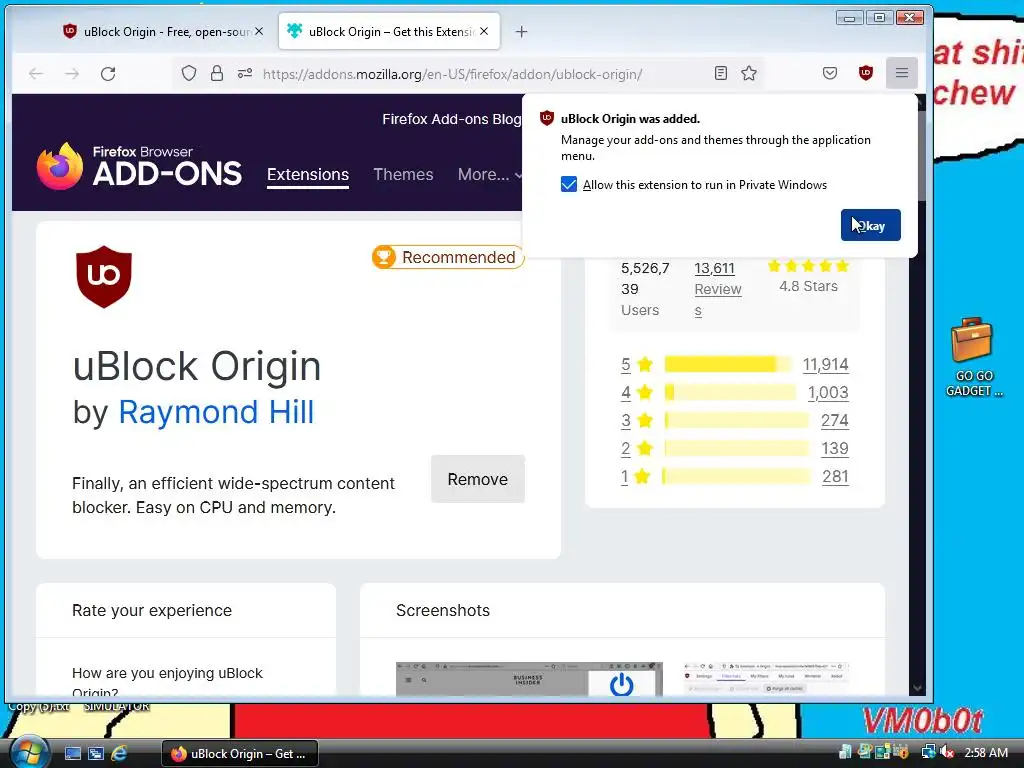This screenshot has height=768, width=1024.
Task: Toggle Allow this extension in Private Windows
Action: 569,185
